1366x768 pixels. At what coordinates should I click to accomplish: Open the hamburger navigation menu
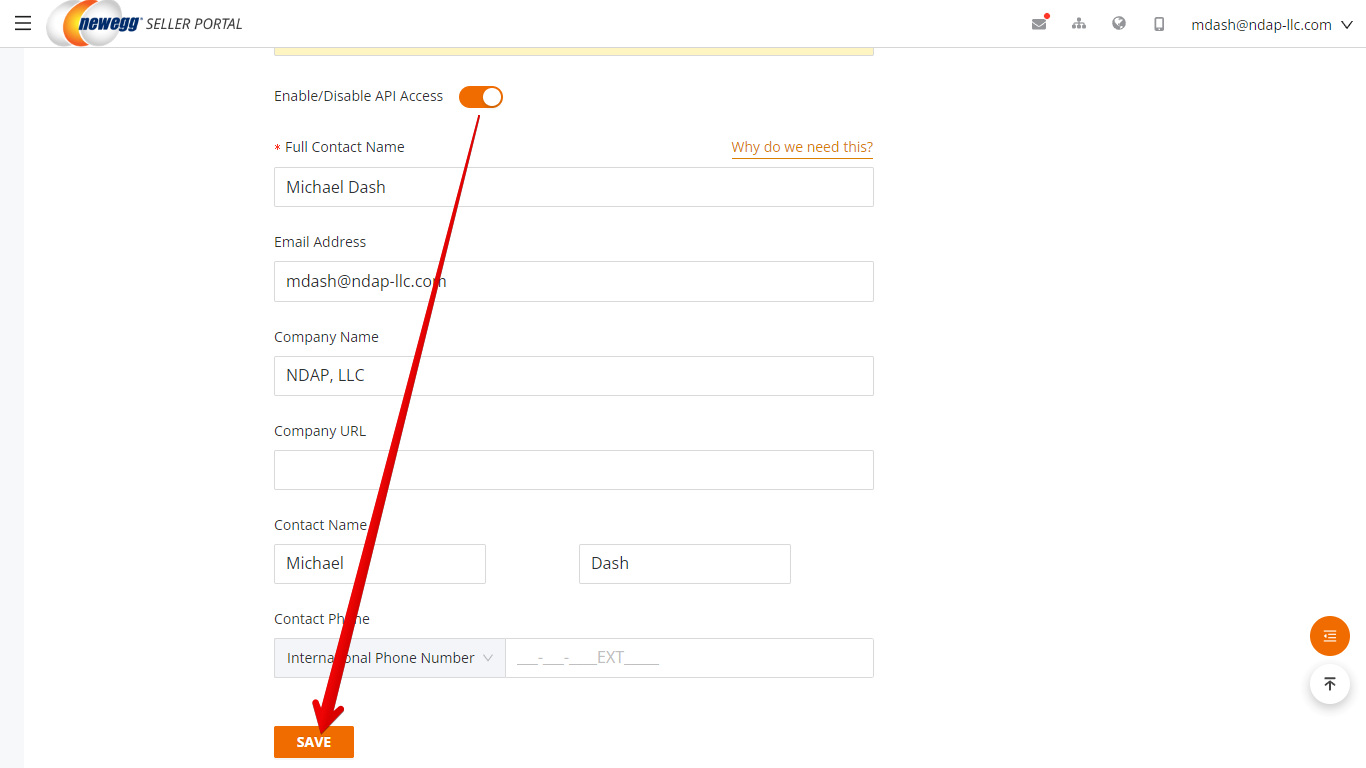[23, 23]
